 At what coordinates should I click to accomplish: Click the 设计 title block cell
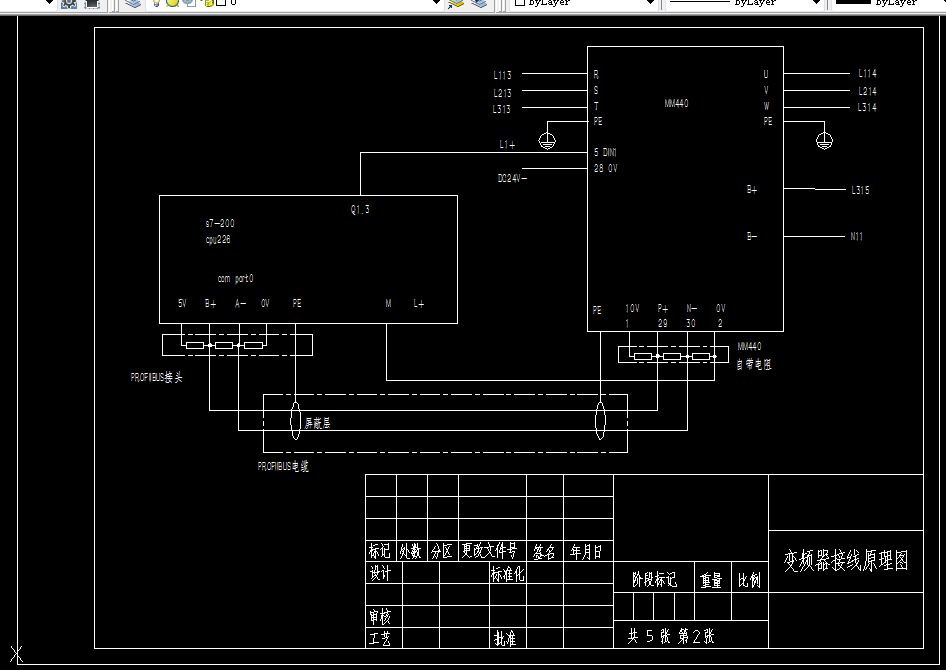coord(384,573)
